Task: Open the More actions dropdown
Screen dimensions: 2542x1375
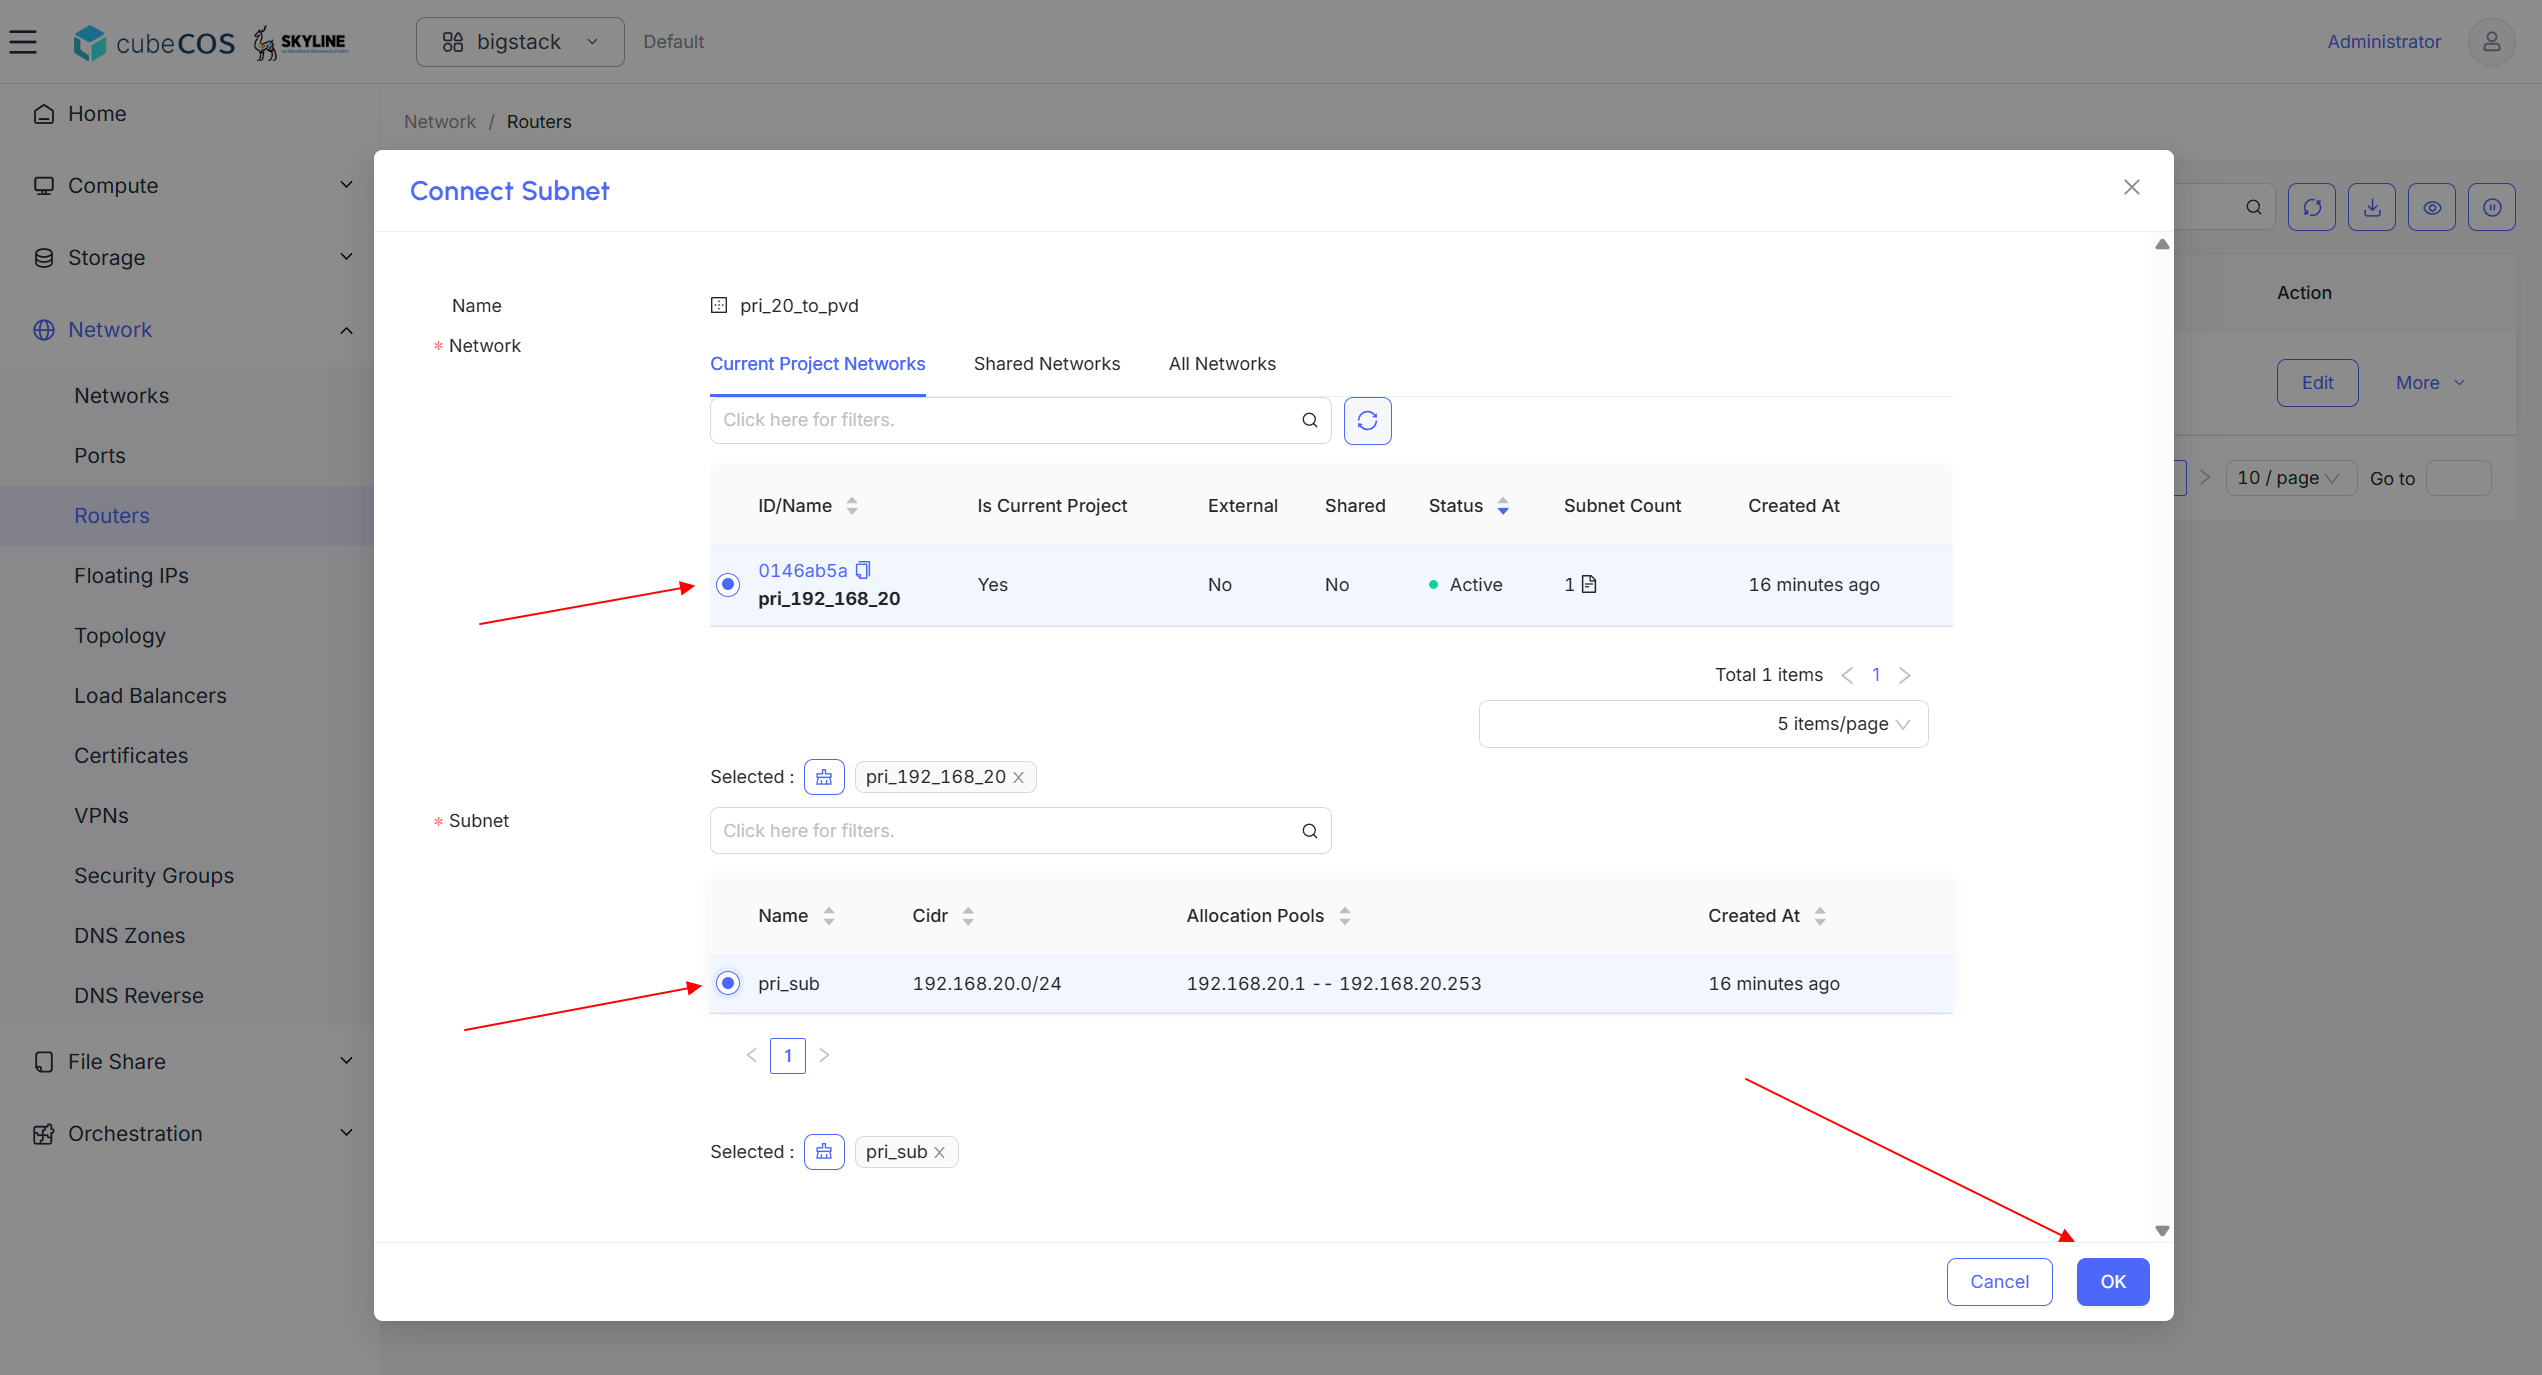Action: click(x=2430, y=383)
